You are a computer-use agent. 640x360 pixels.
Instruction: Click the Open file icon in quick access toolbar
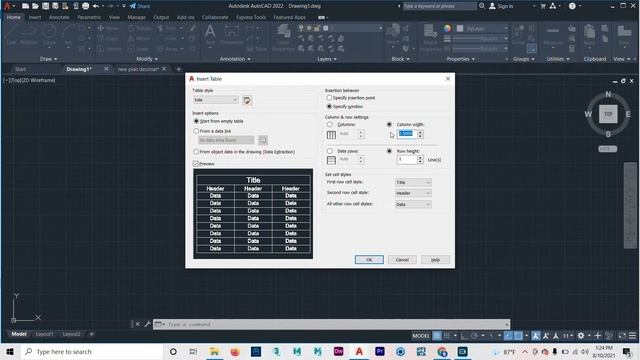(x=35, y=6)
